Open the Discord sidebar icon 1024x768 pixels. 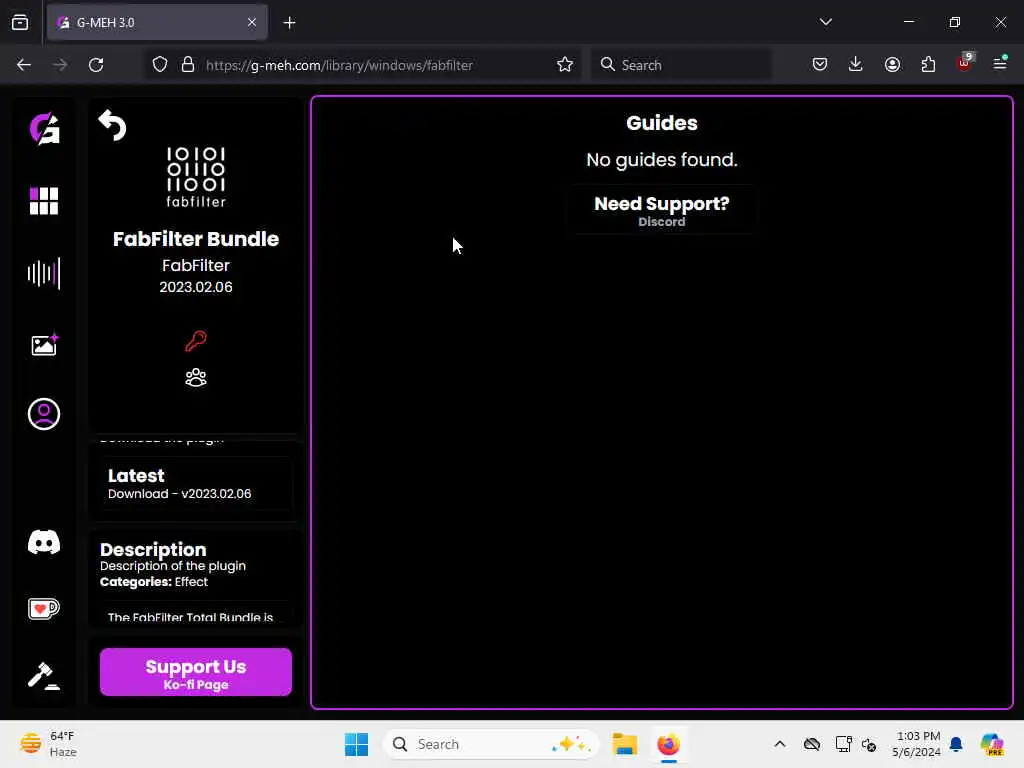click(44, 542)
